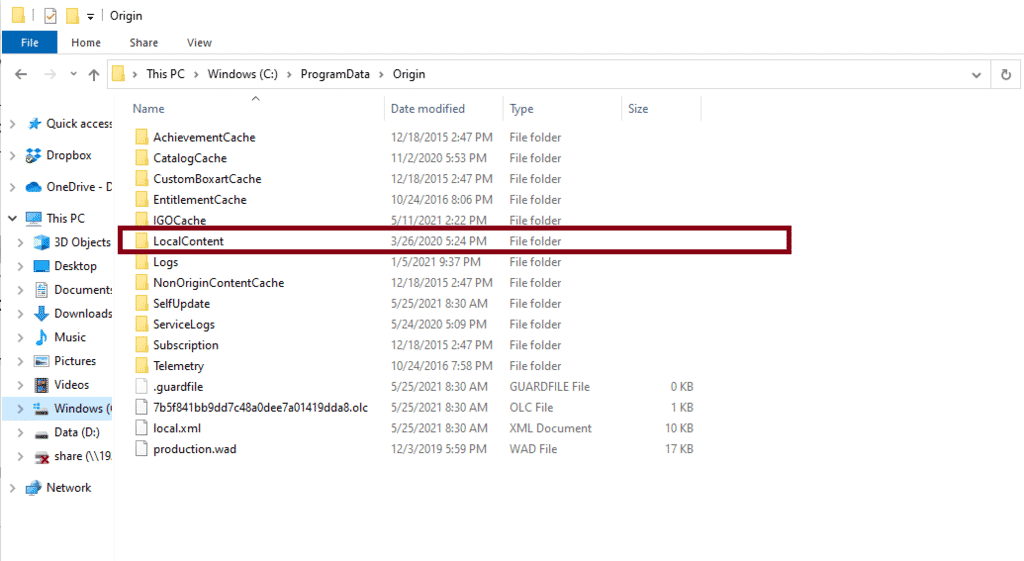1024x561 pixels.
Task: Click the 17 KB size value
Action: (x=679, y=449)
